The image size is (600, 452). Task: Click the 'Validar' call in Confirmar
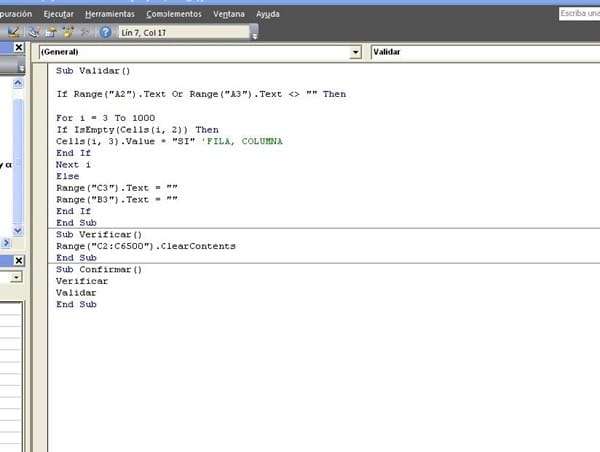(76, 293)
